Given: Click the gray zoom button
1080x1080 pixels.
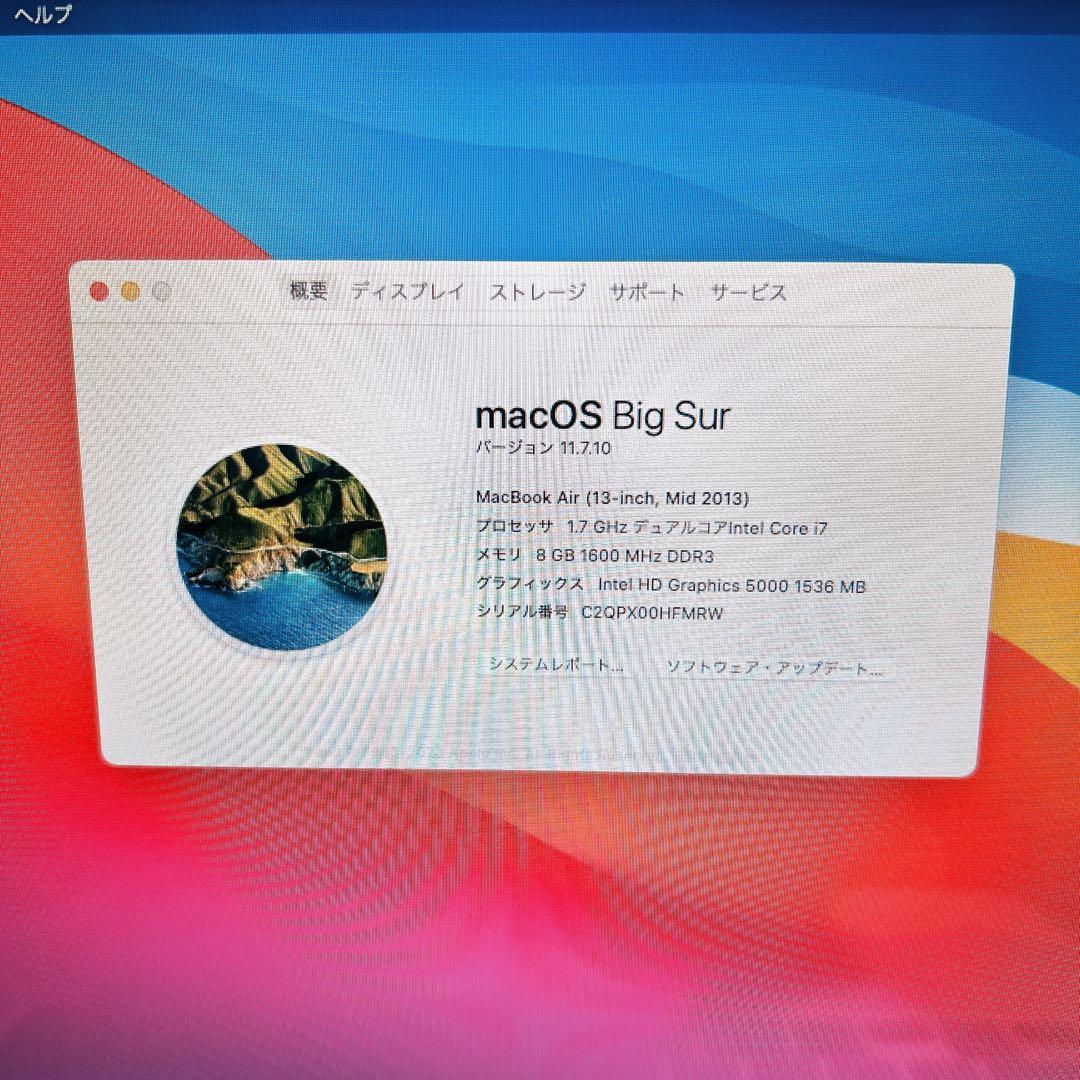Looking at the screenshot, I should (160, 290).
